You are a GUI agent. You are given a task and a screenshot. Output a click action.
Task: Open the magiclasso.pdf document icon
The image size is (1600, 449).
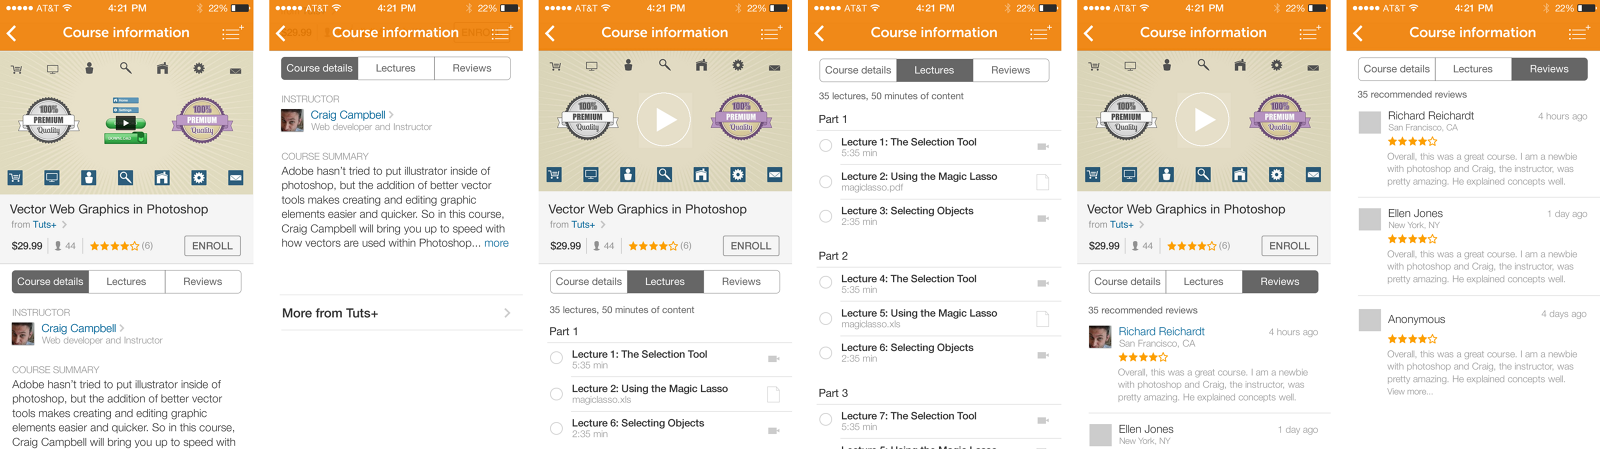(1043, 182)
